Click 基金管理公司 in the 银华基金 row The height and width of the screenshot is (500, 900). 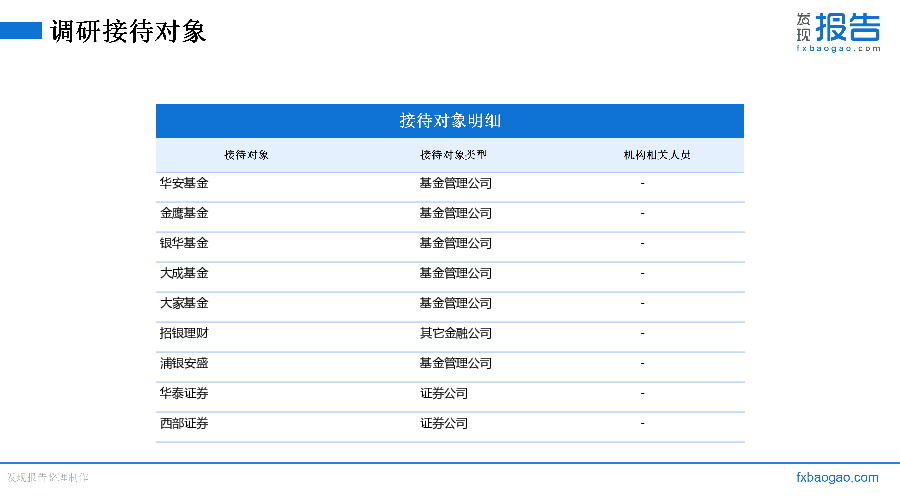tap(456, 243)
